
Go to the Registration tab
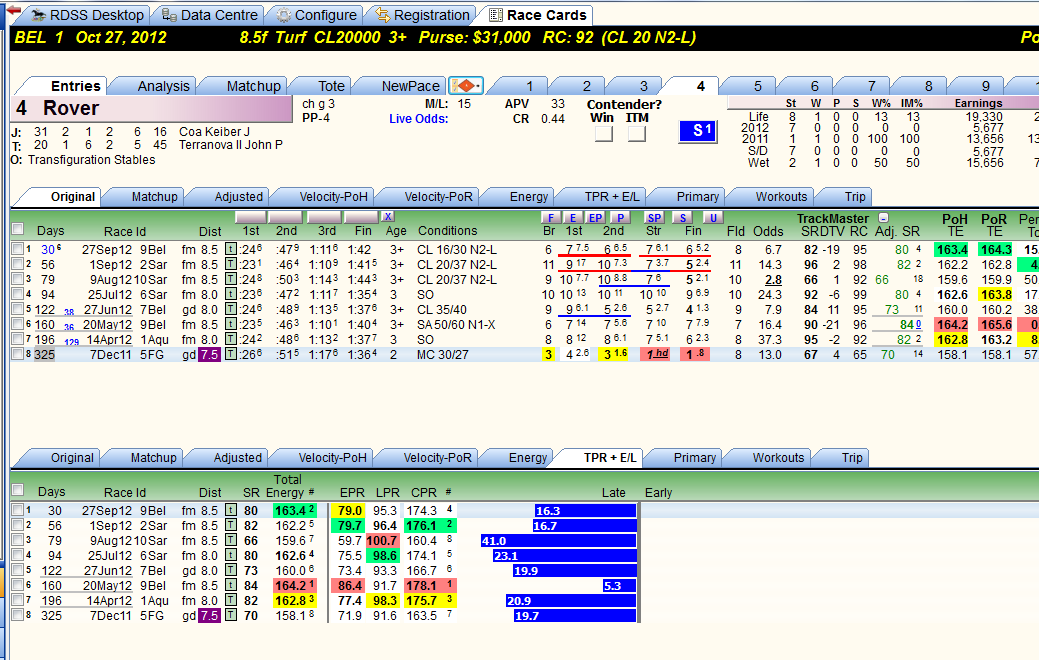point(423,15)
